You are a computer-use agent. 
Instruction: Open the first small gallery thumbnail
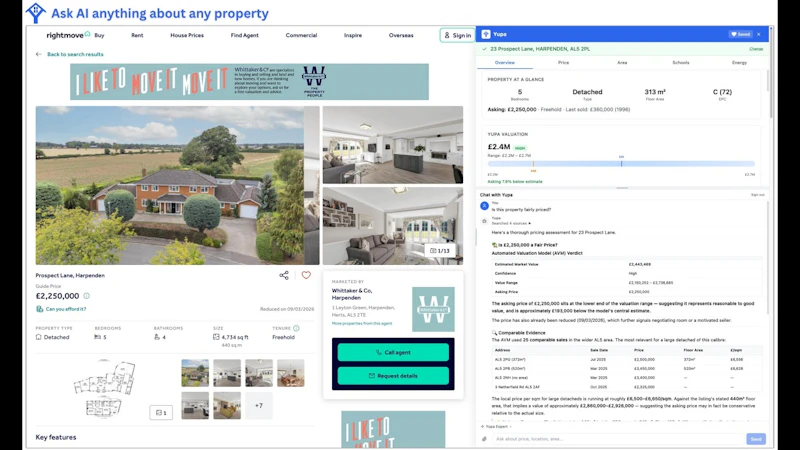coord(195,373)
